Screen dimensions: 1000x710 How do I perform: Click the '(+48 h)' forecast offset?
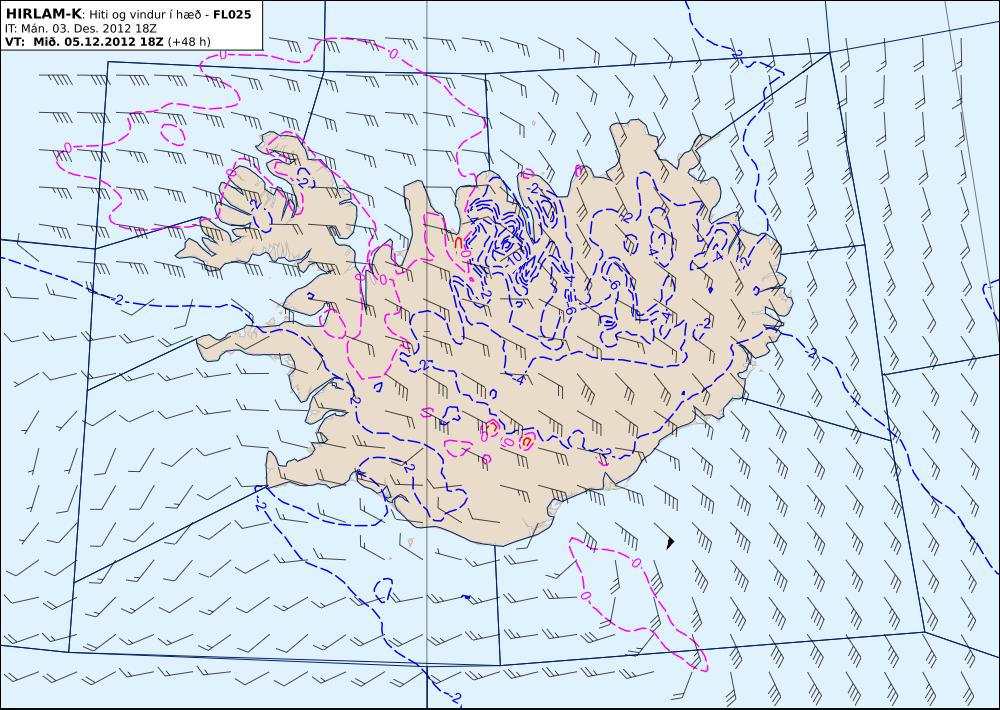click(189, 42)
